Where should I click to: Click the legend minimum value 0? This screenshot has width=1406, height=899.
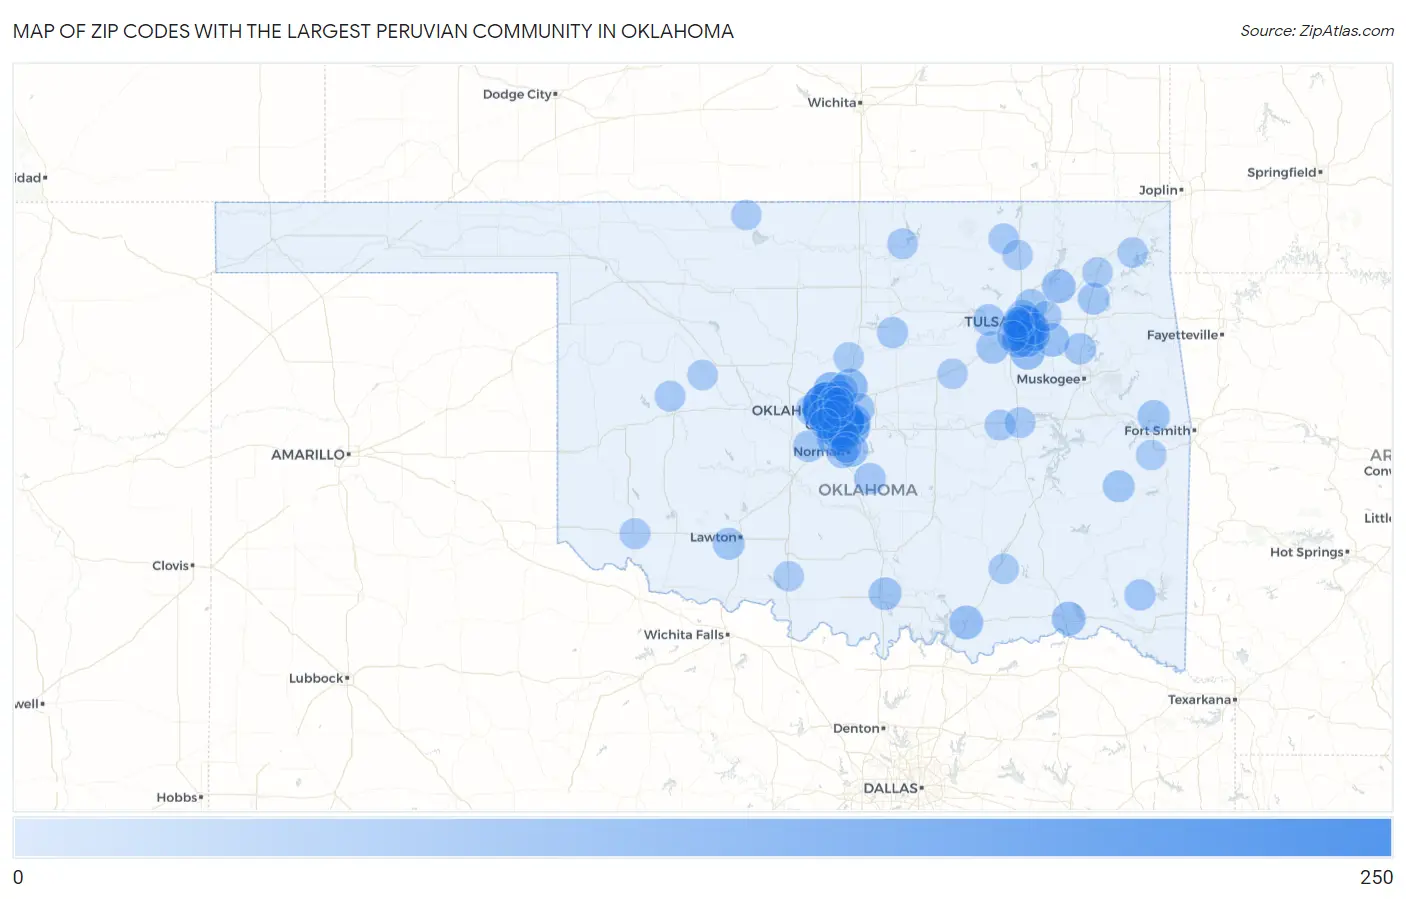click(x=18, y=877)
